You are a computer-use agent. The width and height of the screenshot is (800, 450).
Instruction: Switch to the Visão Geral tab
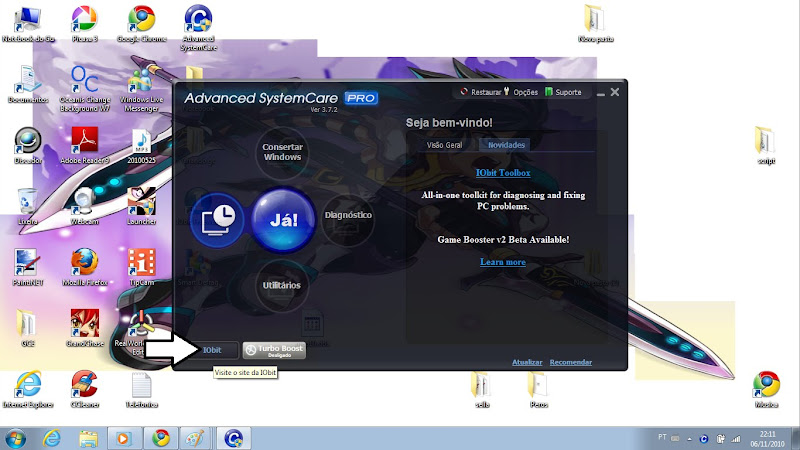click(444, 145)
